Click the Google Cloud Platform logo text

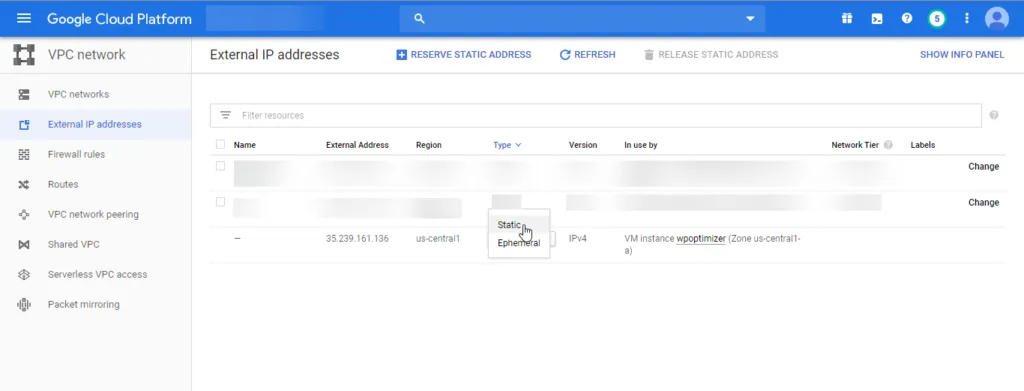pyautogui.click(x=120, y=19)
